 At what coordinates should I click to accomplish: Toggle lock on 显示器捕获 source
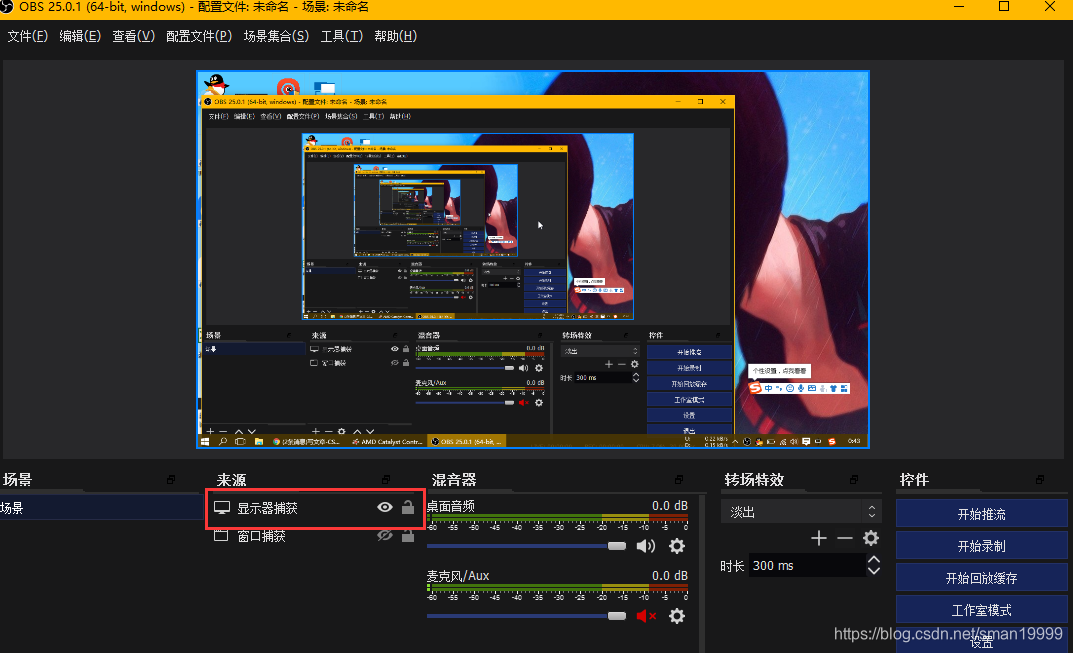408,507
